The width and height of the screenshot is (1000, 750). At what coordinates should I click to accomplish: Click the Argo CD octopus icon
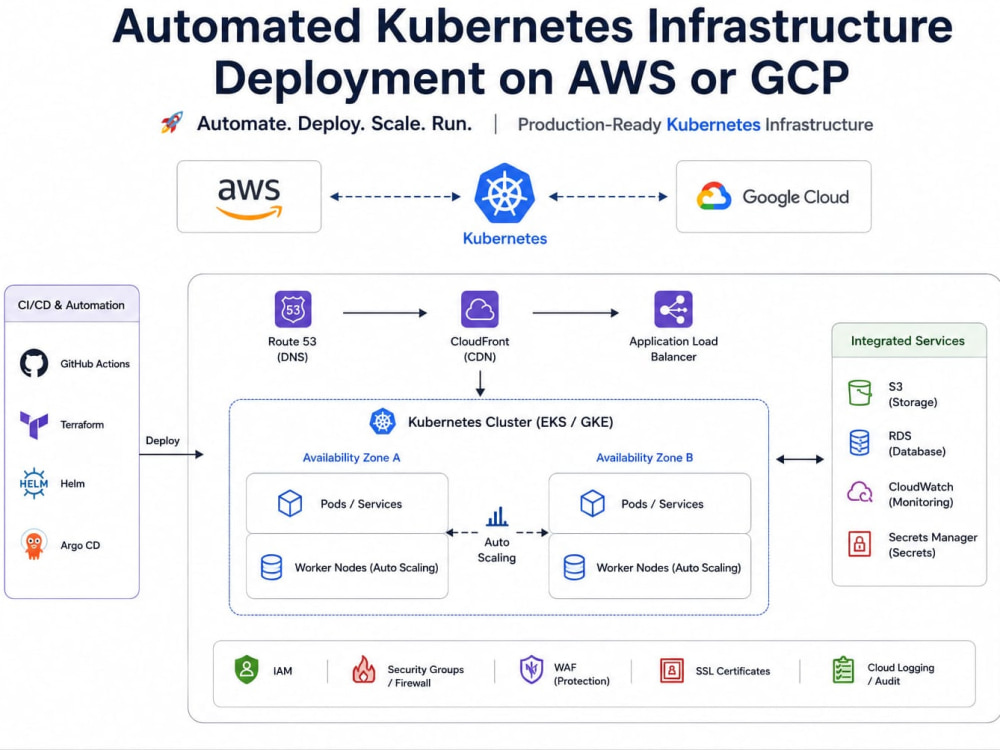pyautogui.click(x=34, y=545)
